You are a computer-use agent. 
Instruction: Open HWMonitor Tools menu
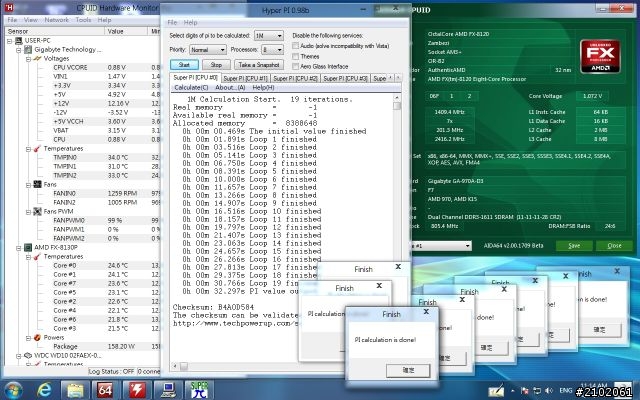[83, 20]
